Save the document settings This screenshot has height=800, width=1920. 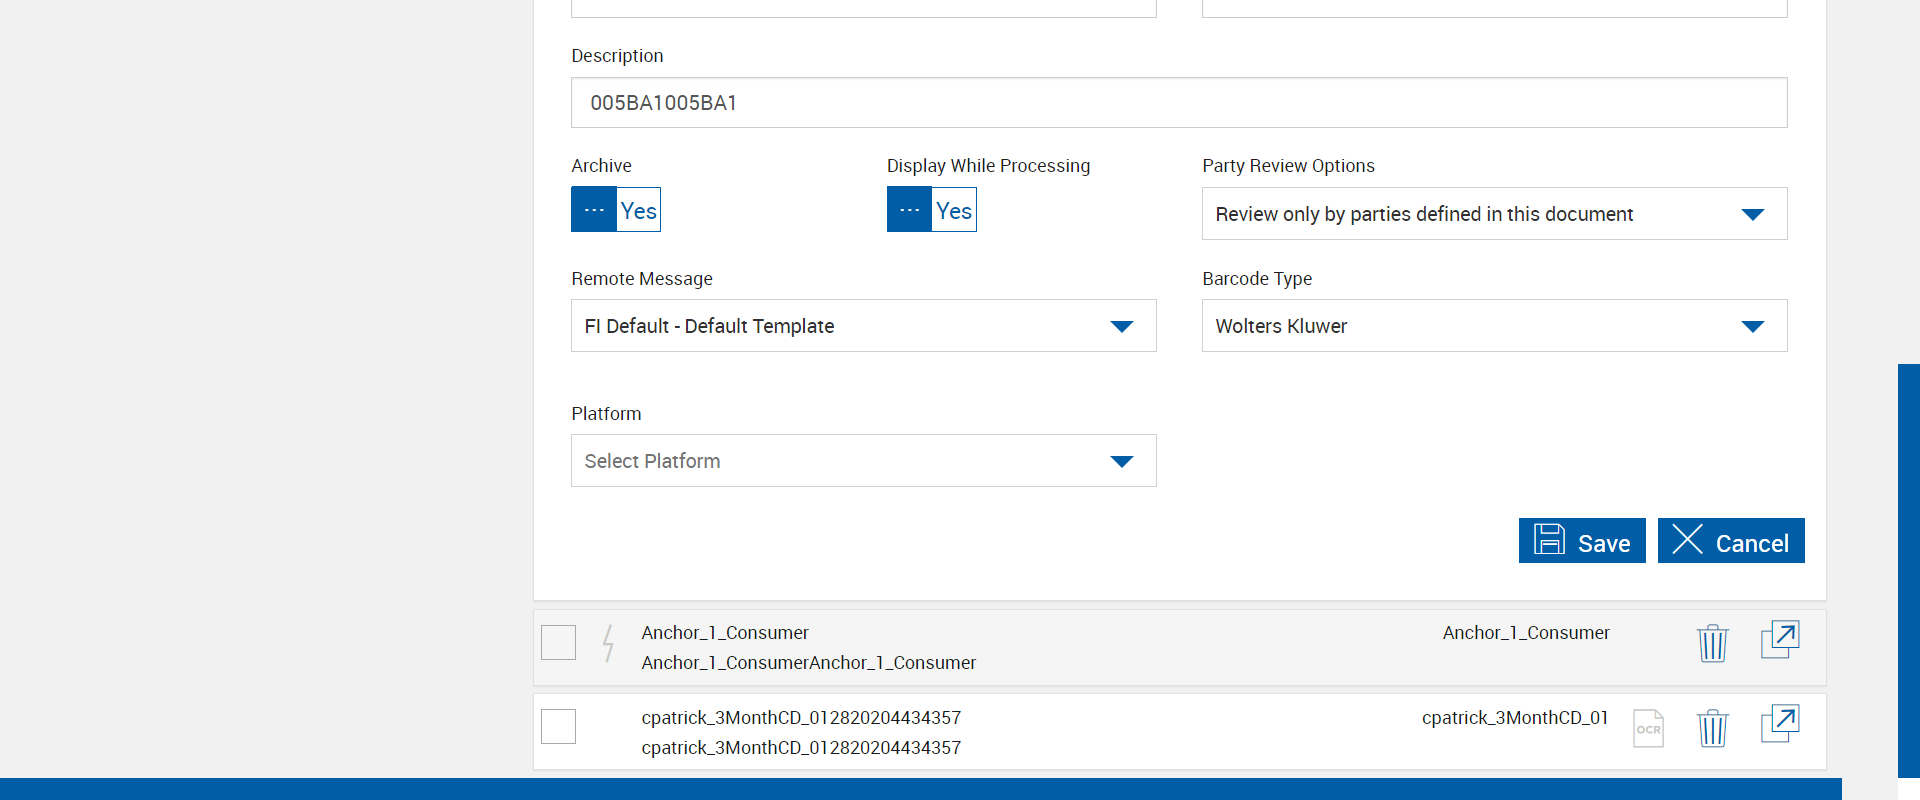1581,541
